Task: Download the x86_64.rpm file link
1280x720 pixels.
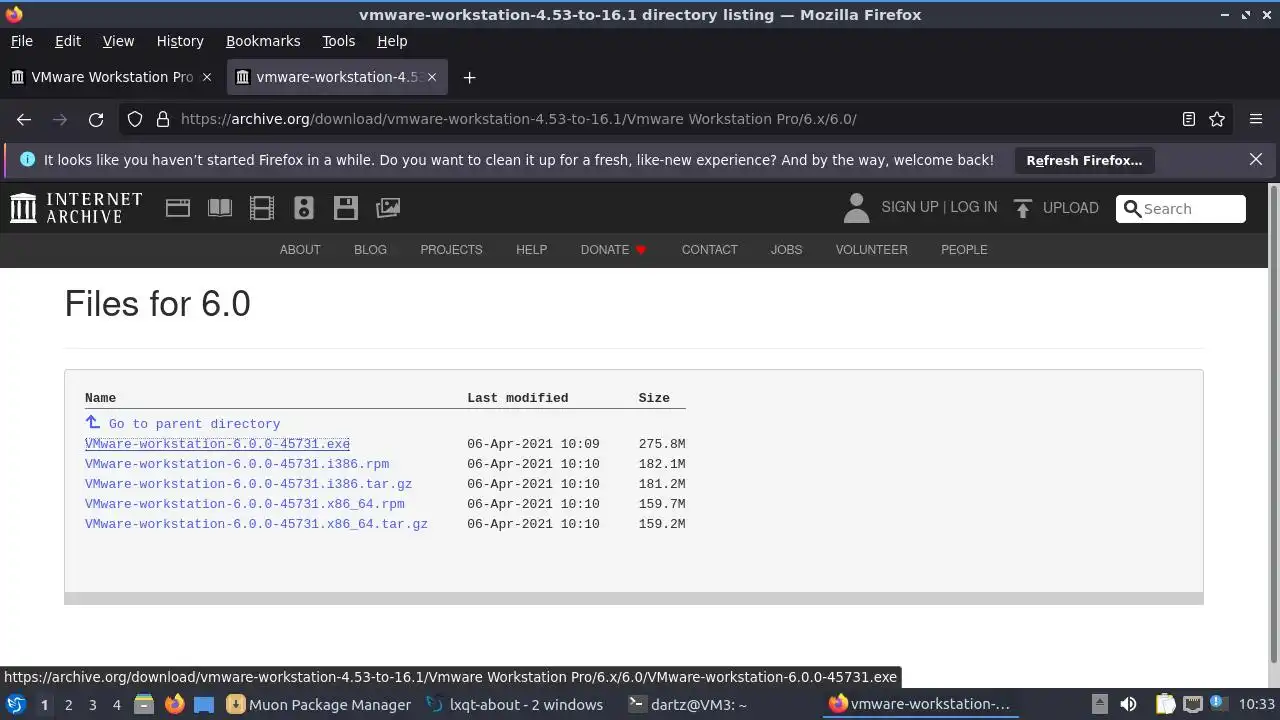Action: (x=245, y=504)
